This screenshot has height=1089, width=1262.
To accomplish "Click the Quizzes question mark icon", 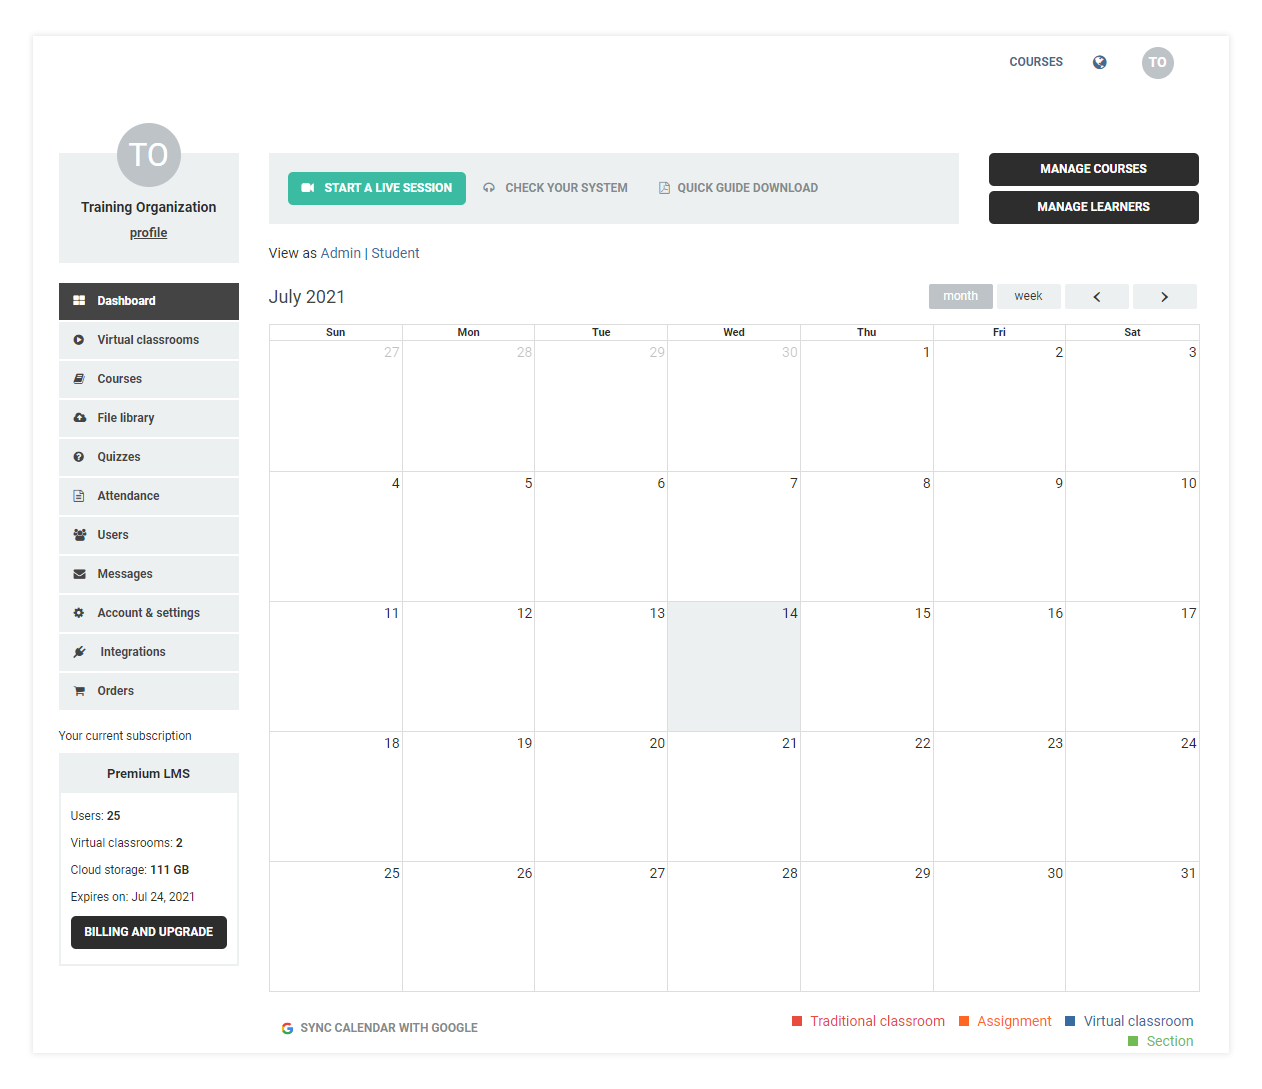I will [79, 457].
